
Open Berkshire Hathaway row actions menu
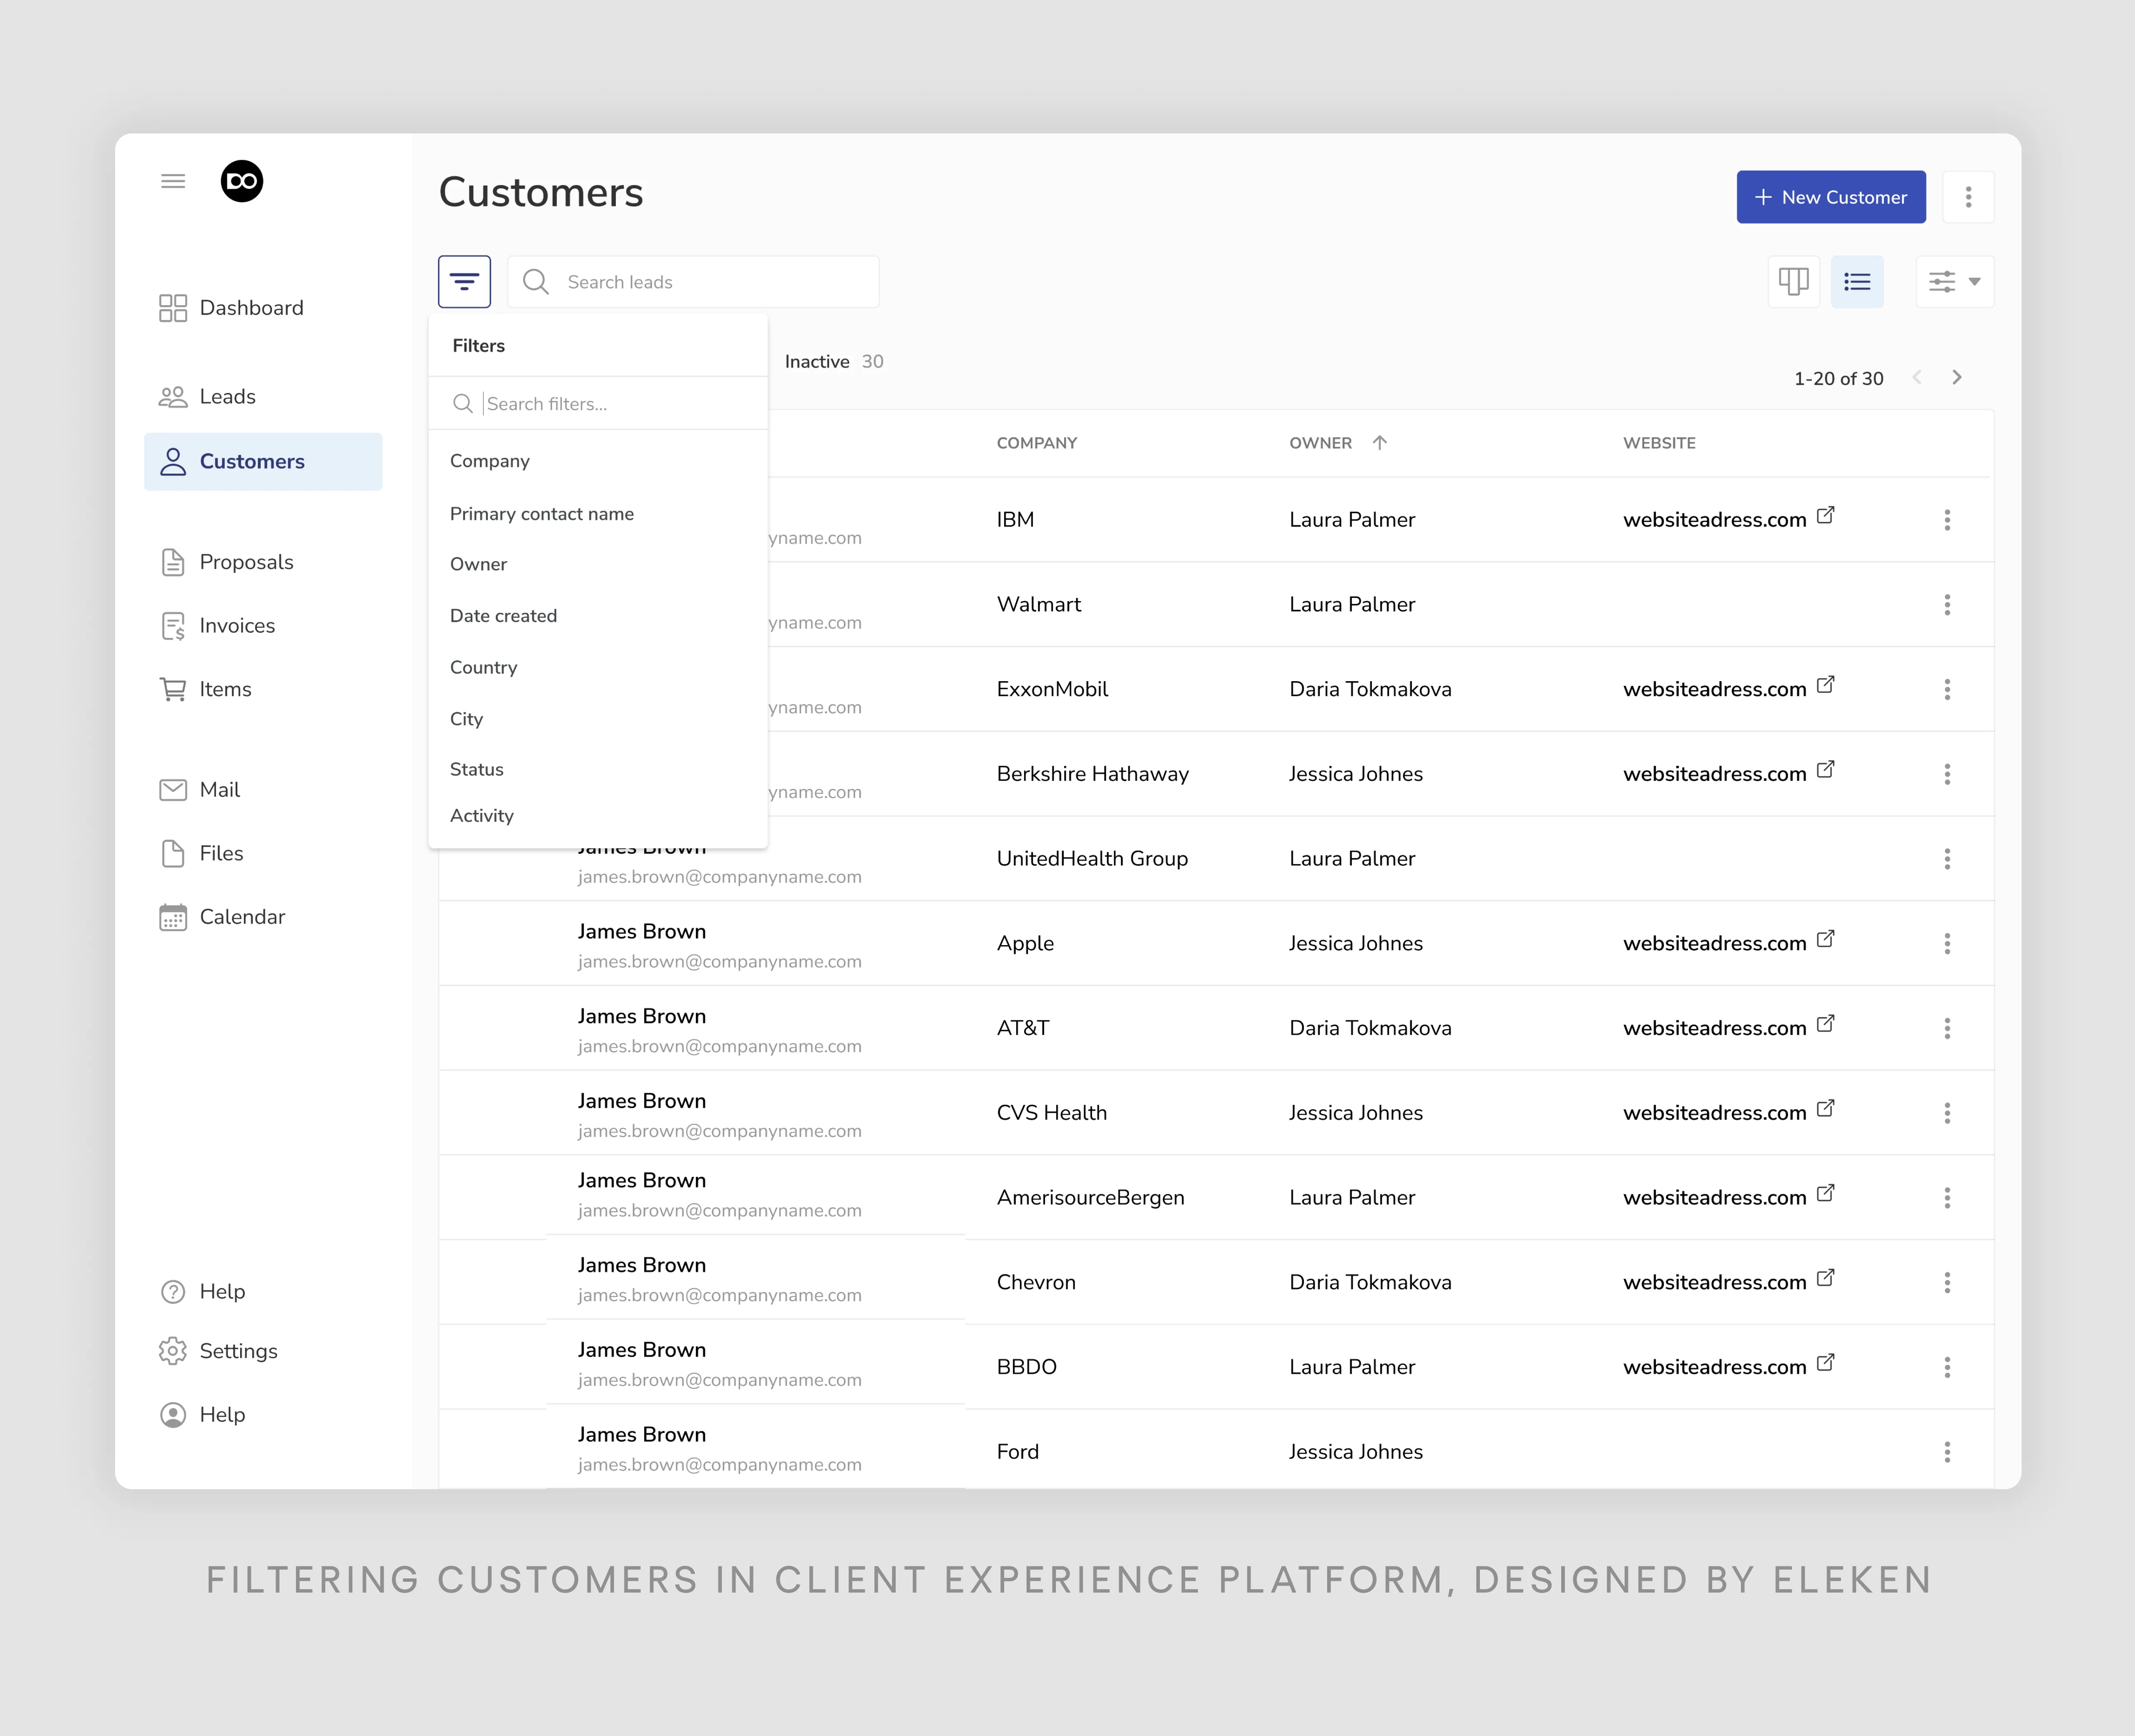[x=1947, y=774]
